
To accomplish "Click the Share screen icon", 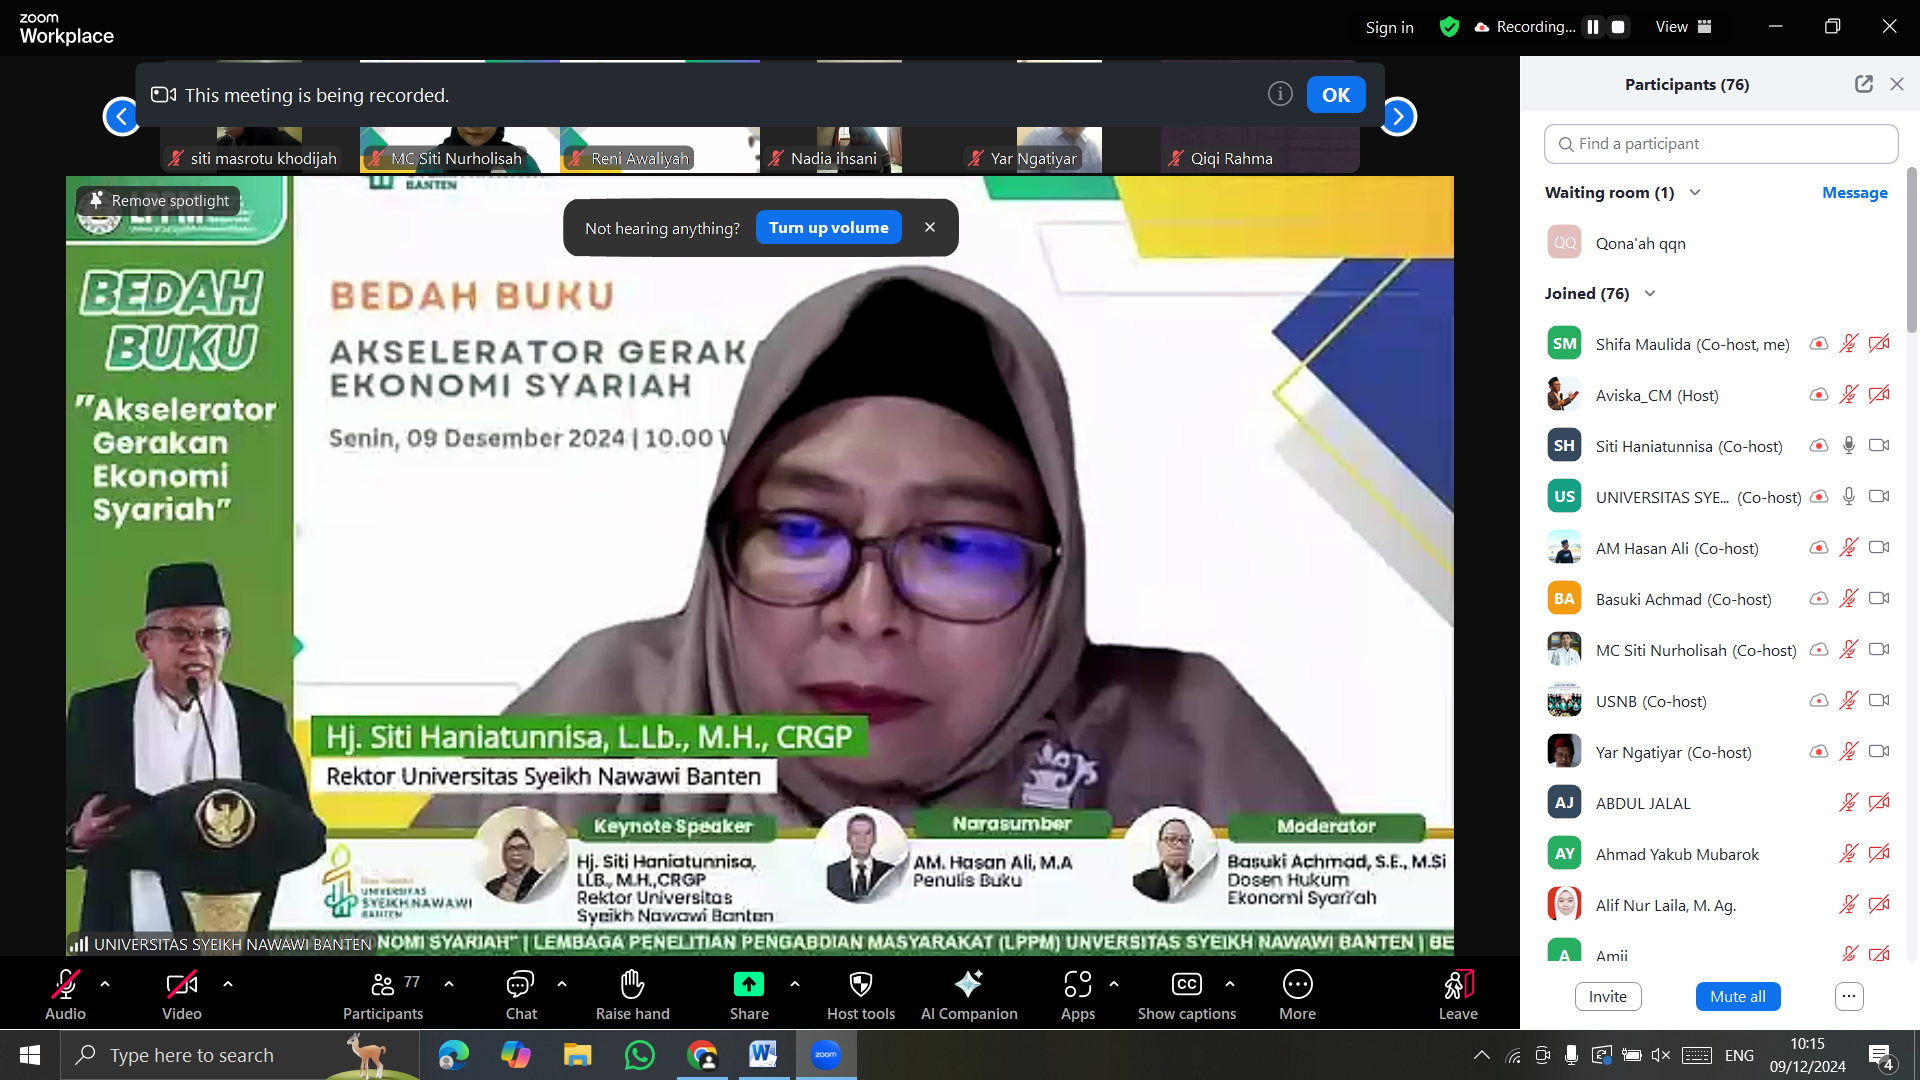I will pos(748,985).
